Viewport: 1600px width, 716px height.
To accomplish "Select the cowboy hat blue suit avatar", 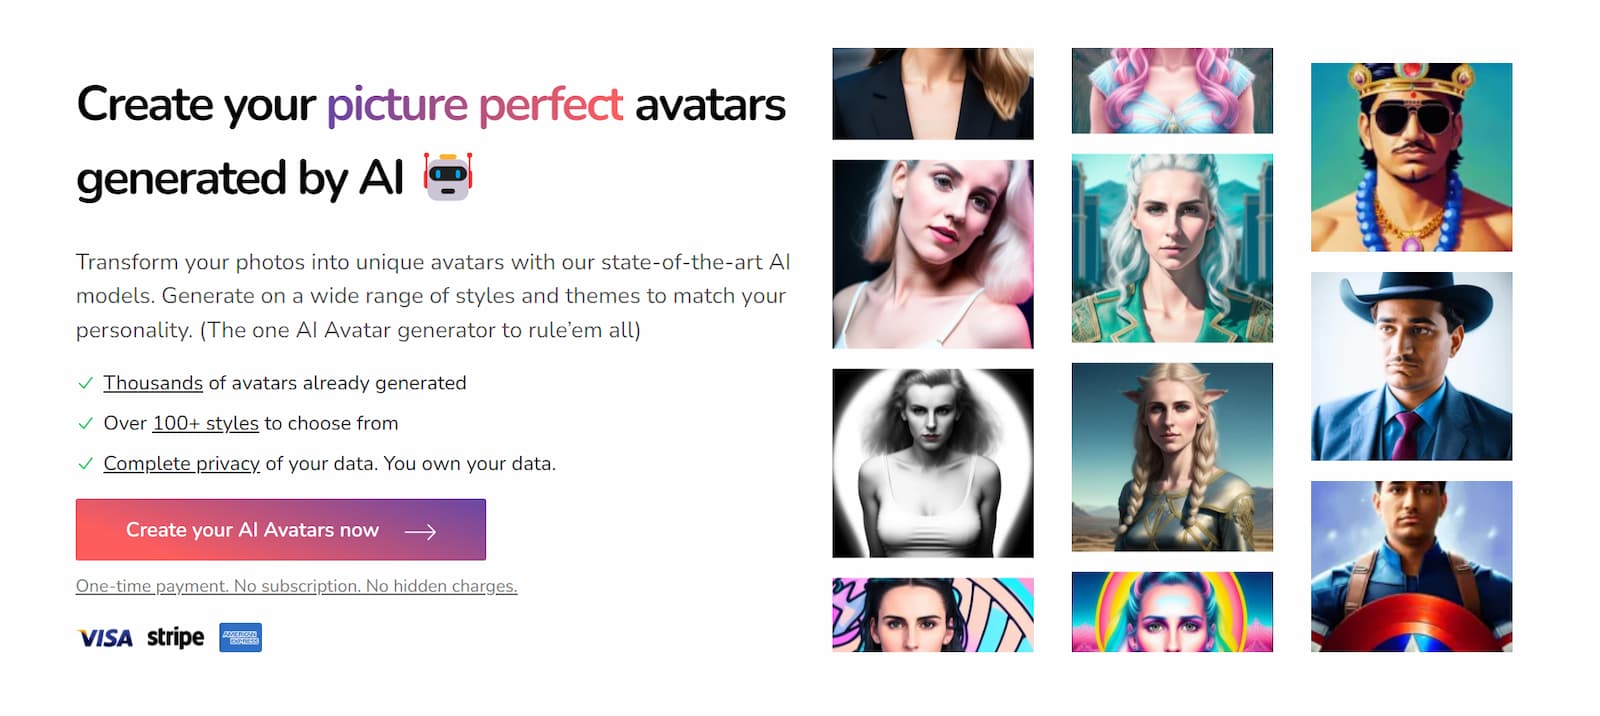I will click(1411, 366).
